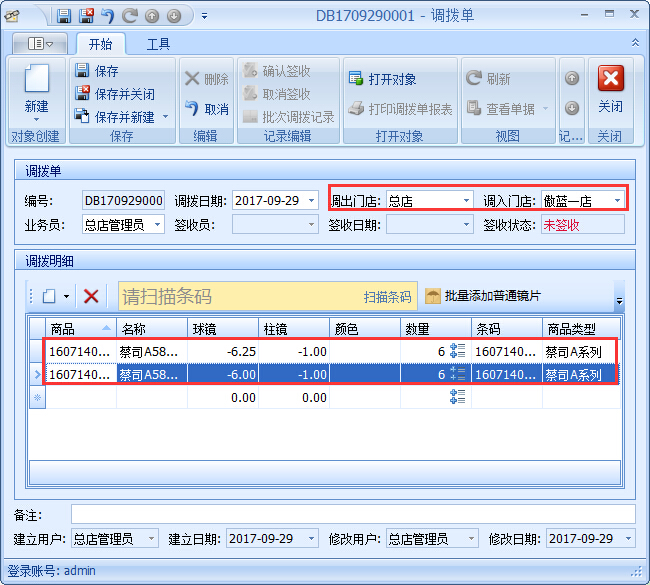Click the 取消 (Cancel) undo icon

(x=207, y=109)
